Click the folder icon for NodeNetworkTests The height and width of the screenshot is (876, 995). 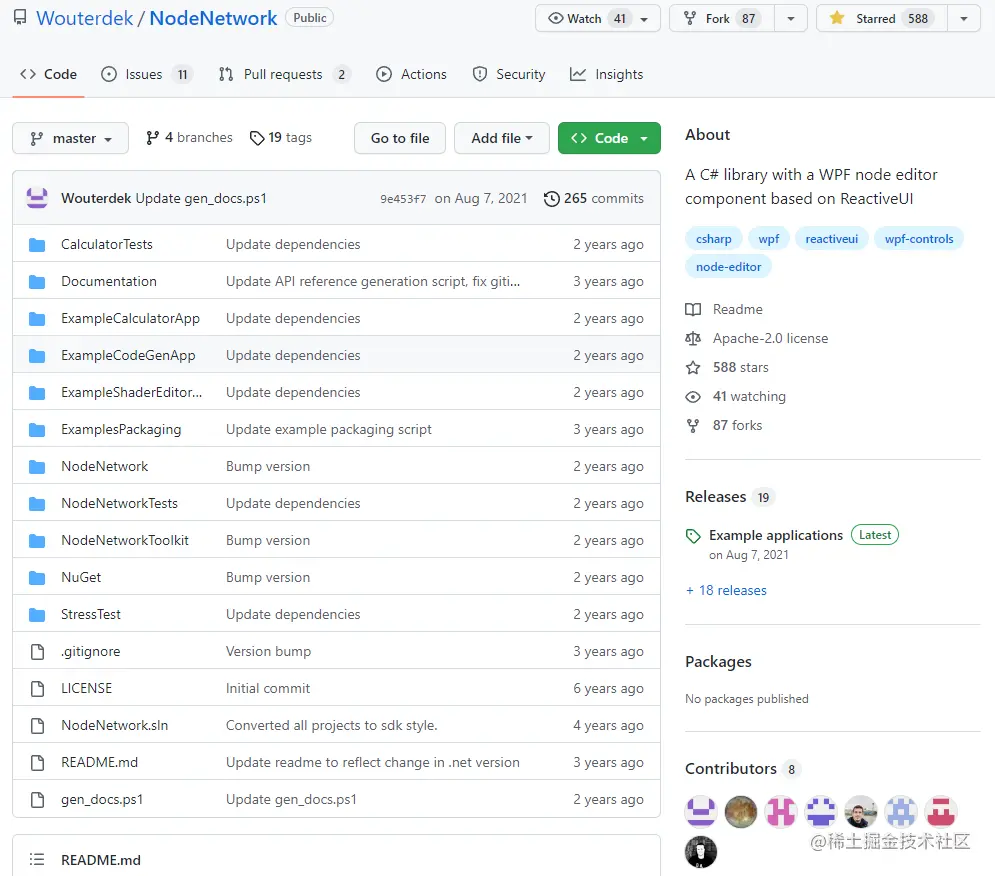tap(37, 503)
